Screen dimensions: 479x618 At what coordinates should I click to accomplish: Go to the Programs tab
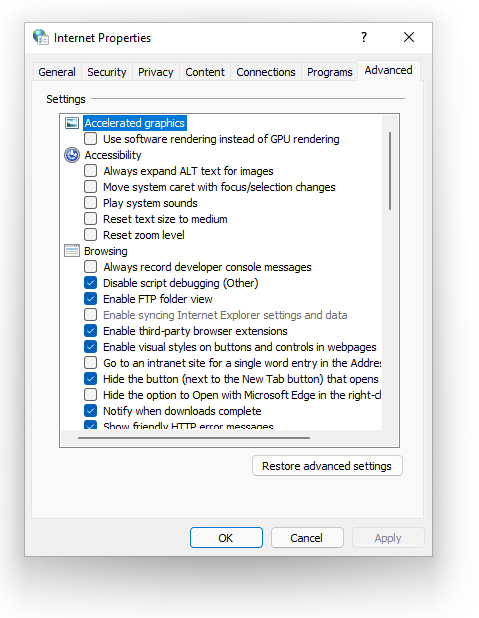(x=330, y=72)
